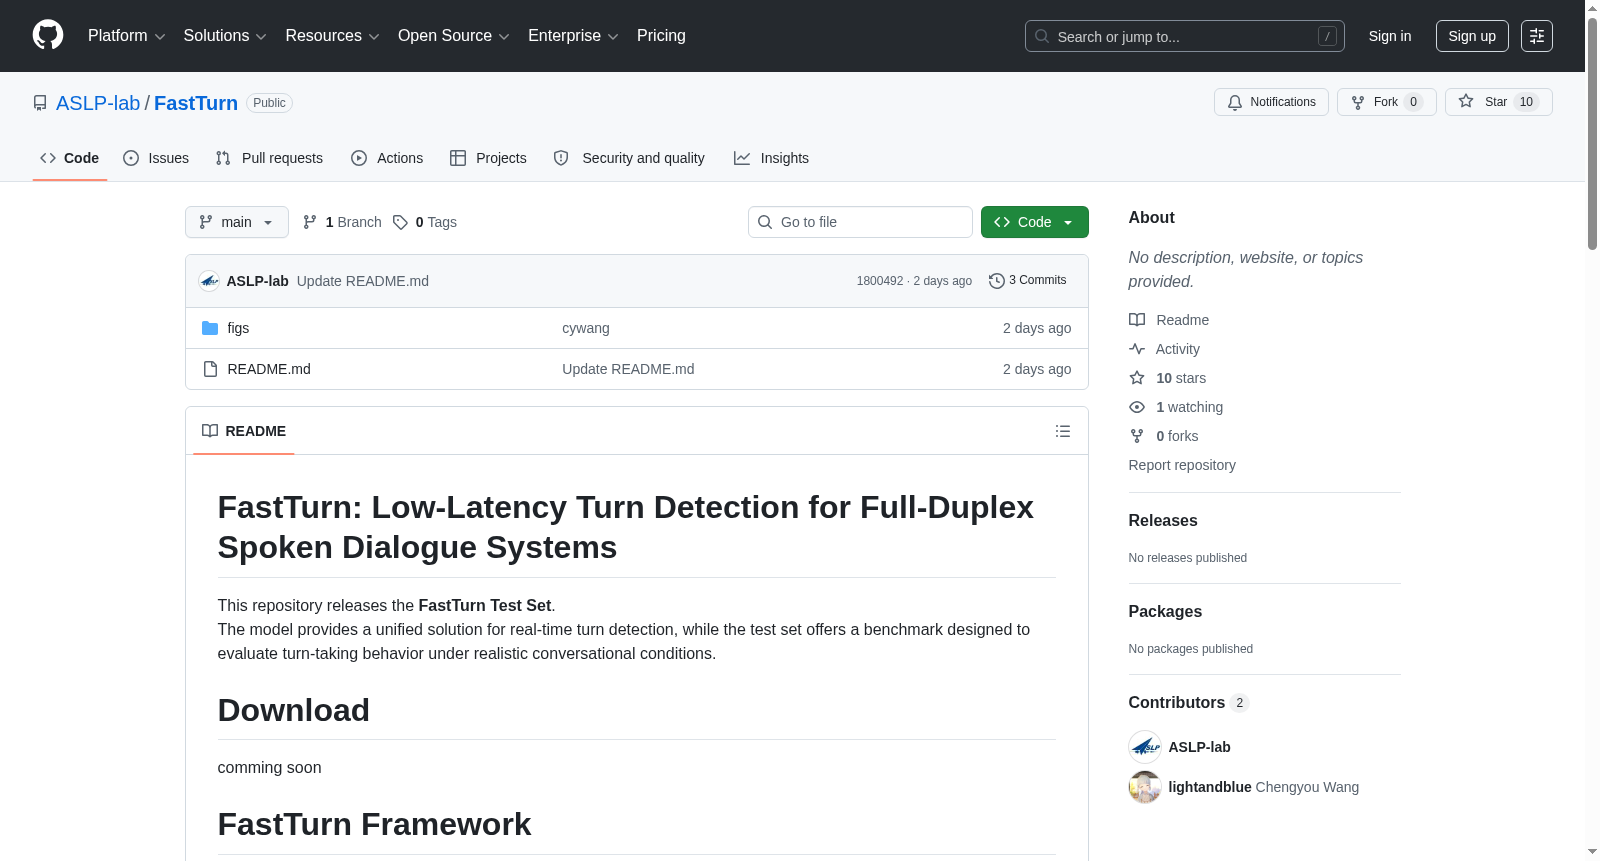Click the Notifications button label
This screenshot has width=1600, height=861.
click(1283, 102)
